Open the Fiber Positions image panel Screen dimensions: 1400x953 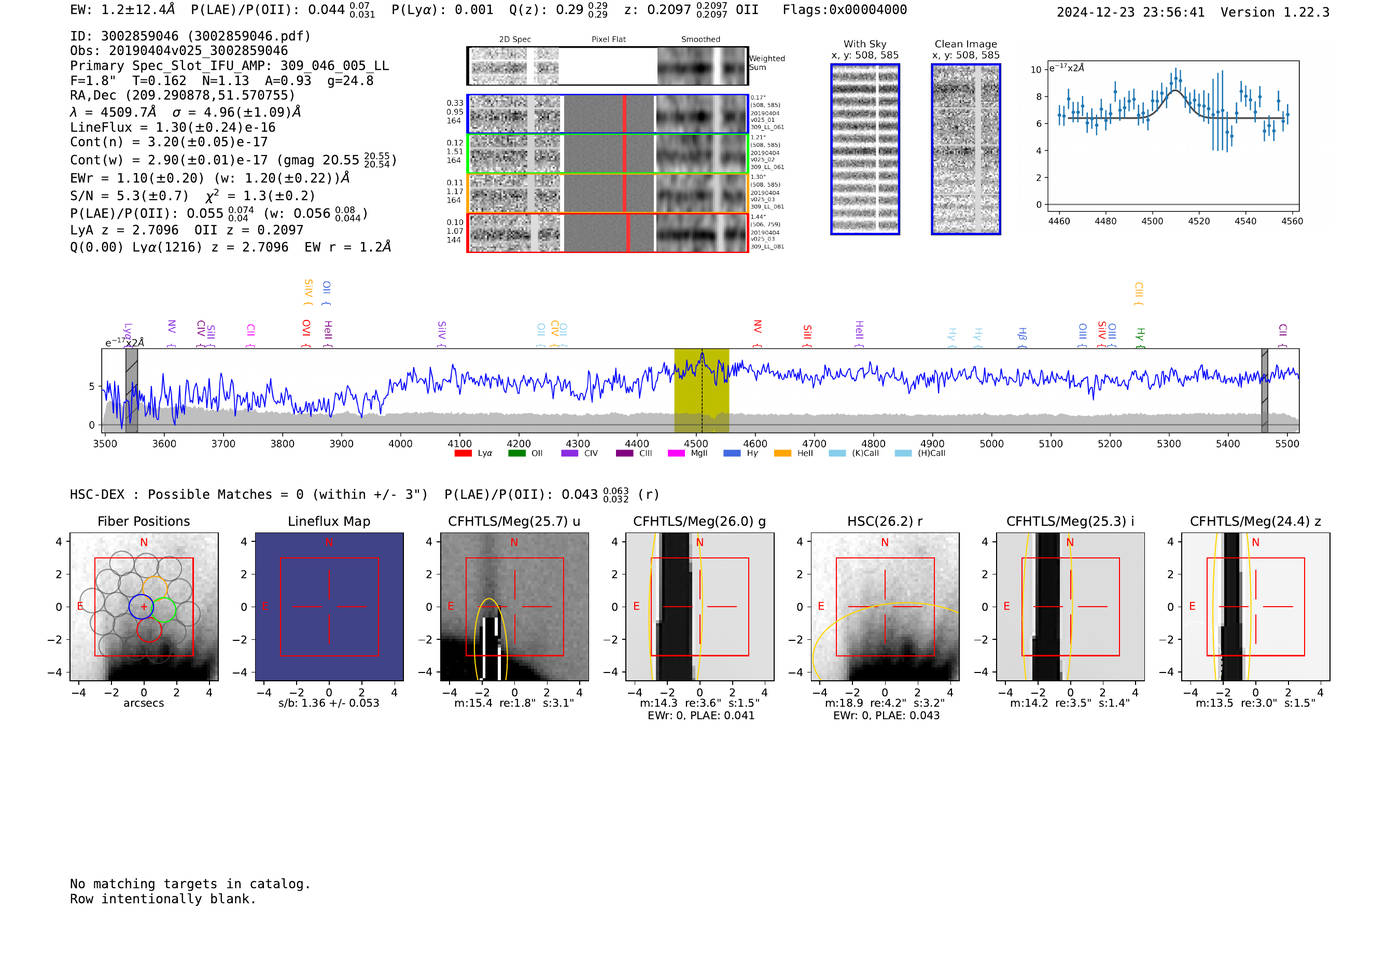coord(144,607)
